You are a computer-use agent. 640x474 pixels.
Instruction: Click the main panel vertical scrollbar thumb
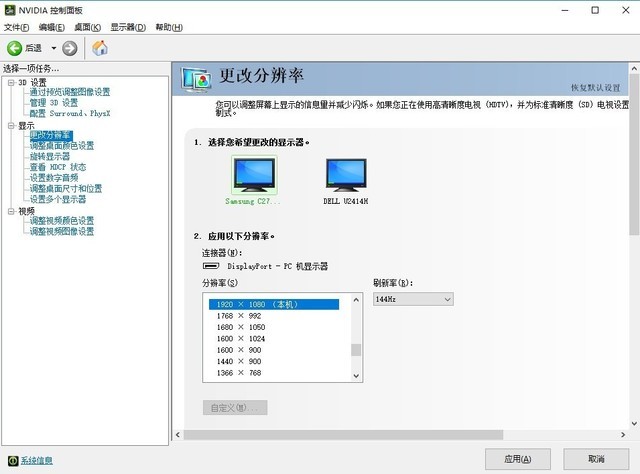coord(634,155)
